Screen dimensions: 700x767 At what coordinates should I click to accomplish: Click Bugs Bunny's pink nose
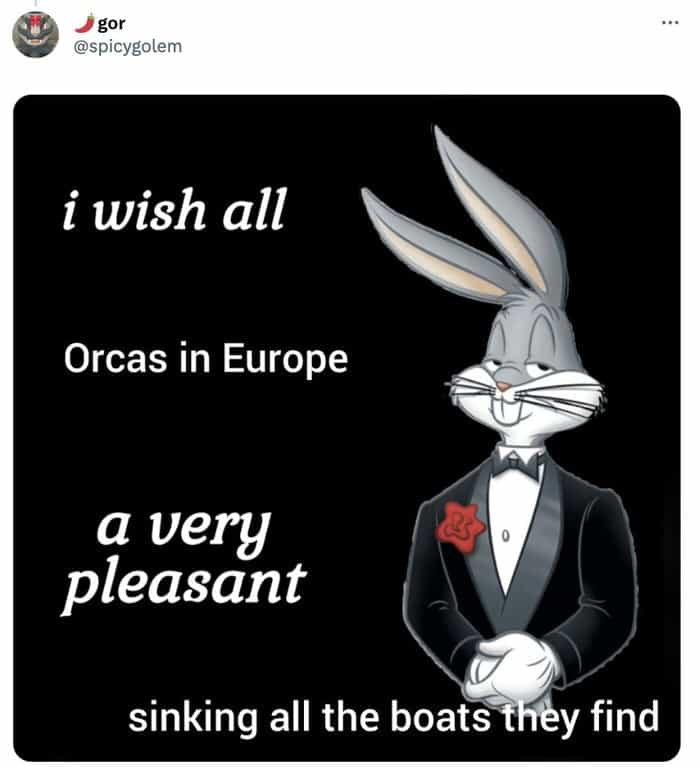coord(504,385)
